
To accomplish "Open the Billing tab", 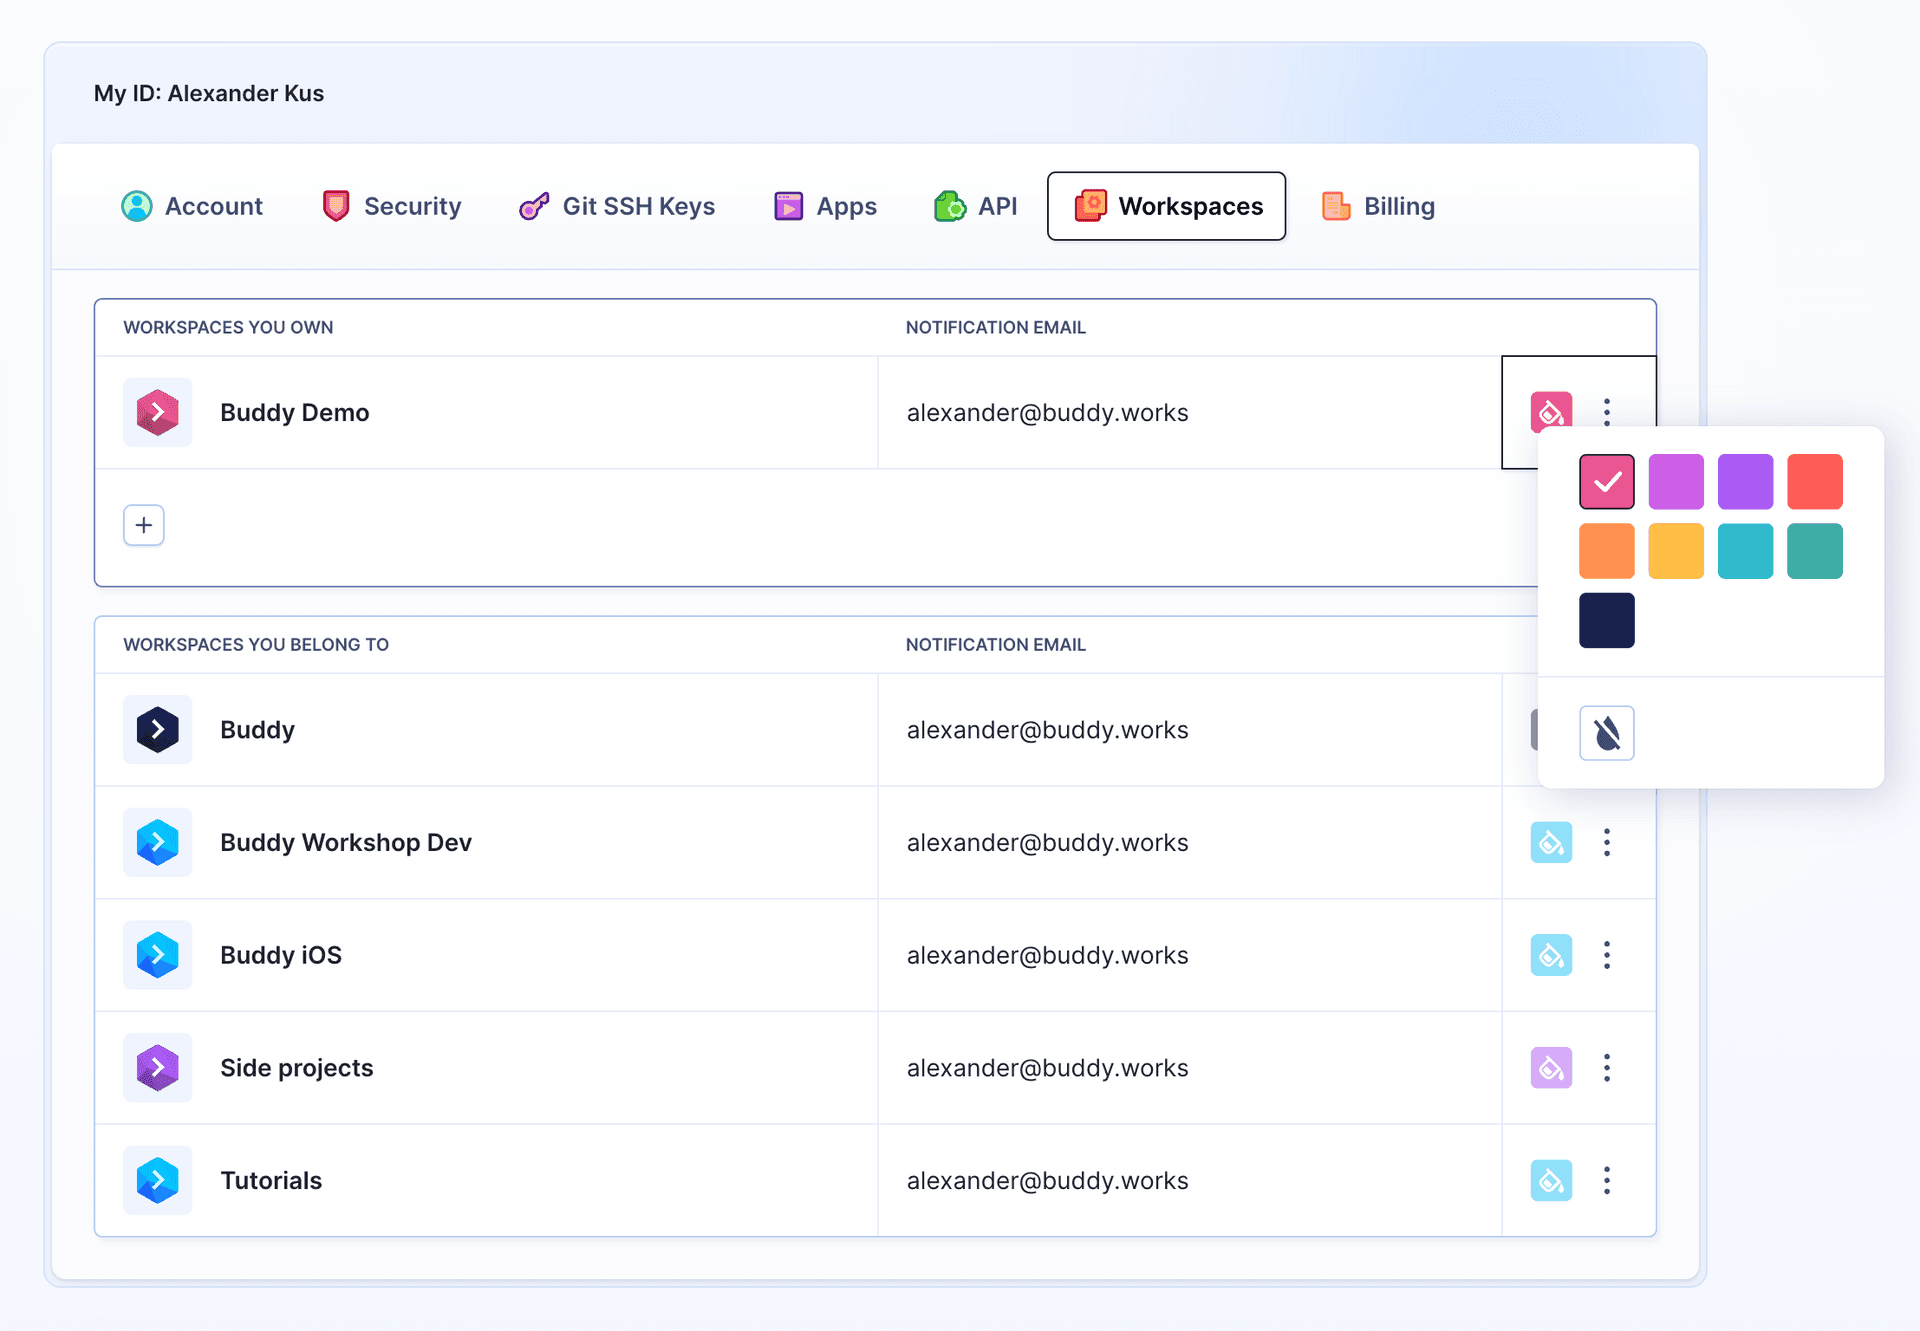I will [x=1378, y=206].
